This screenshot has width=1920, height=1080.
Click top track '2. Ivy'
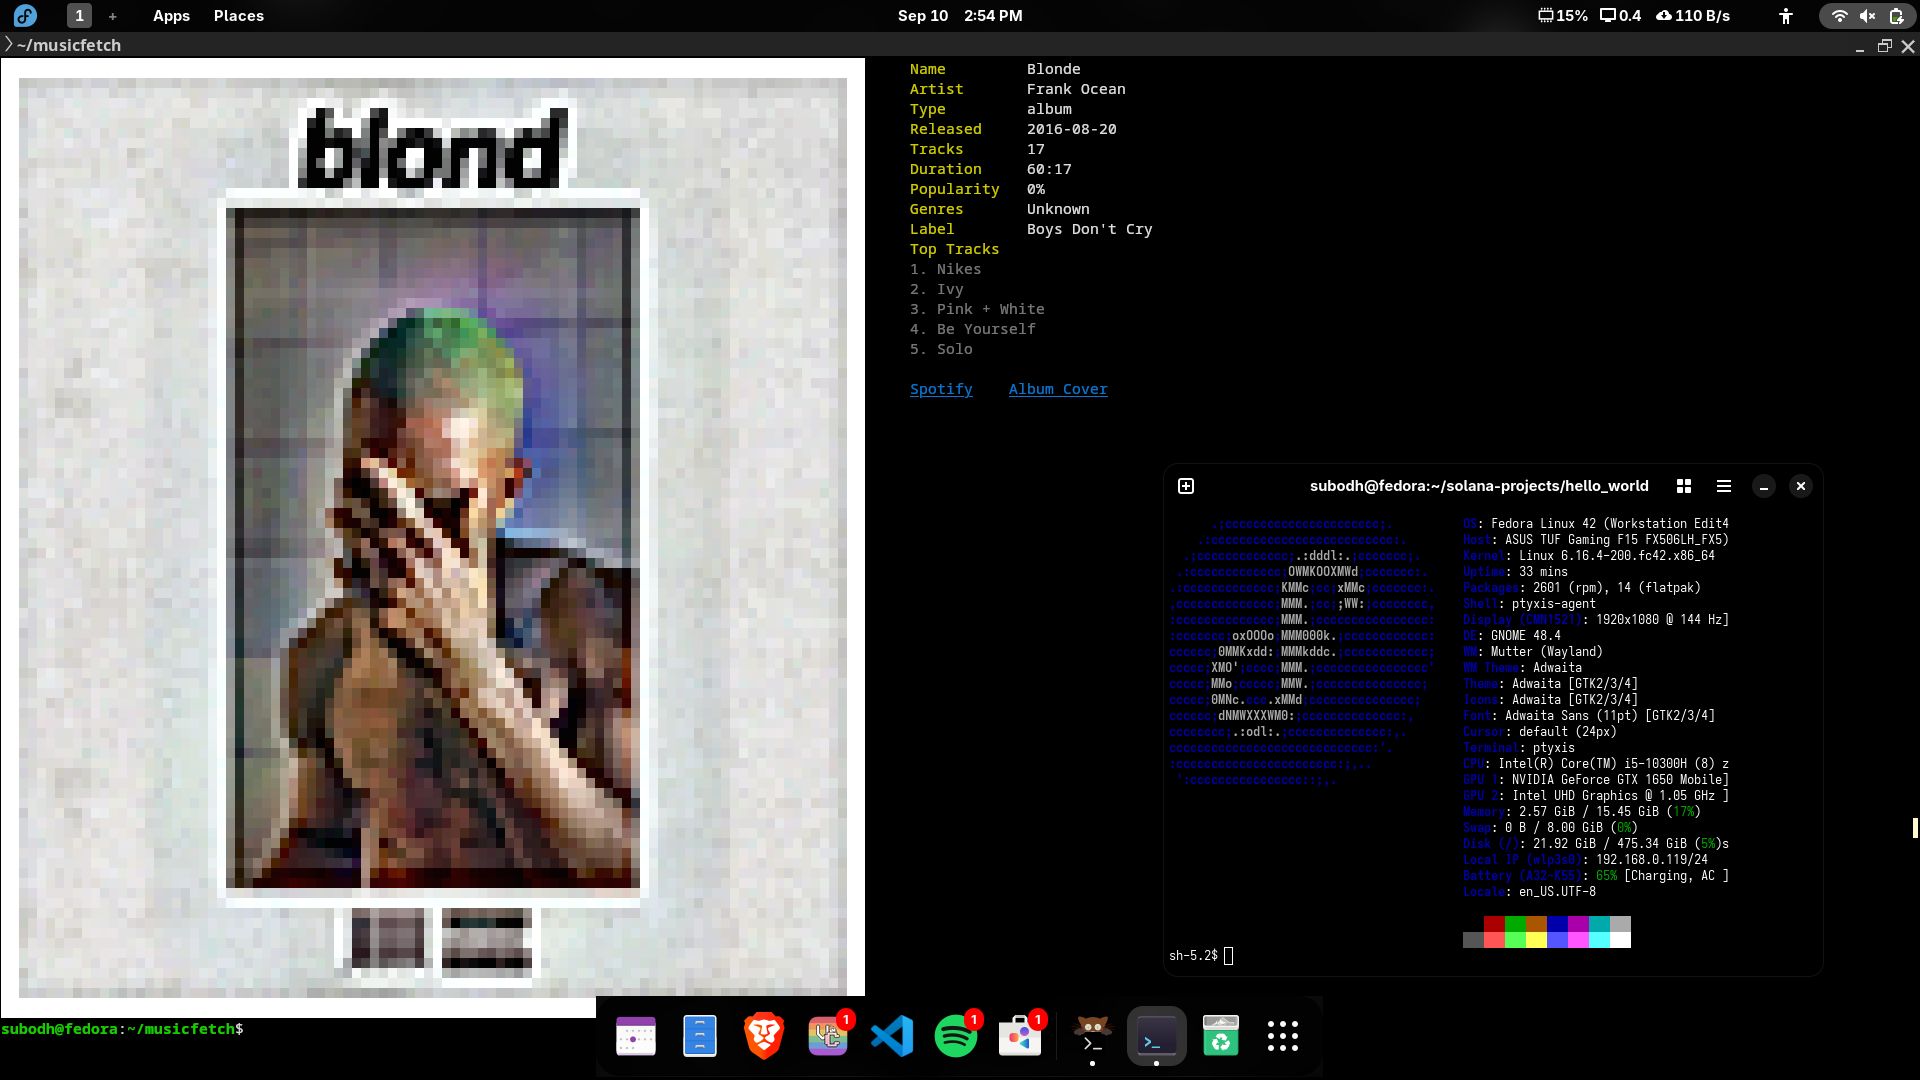click(937, 289)
